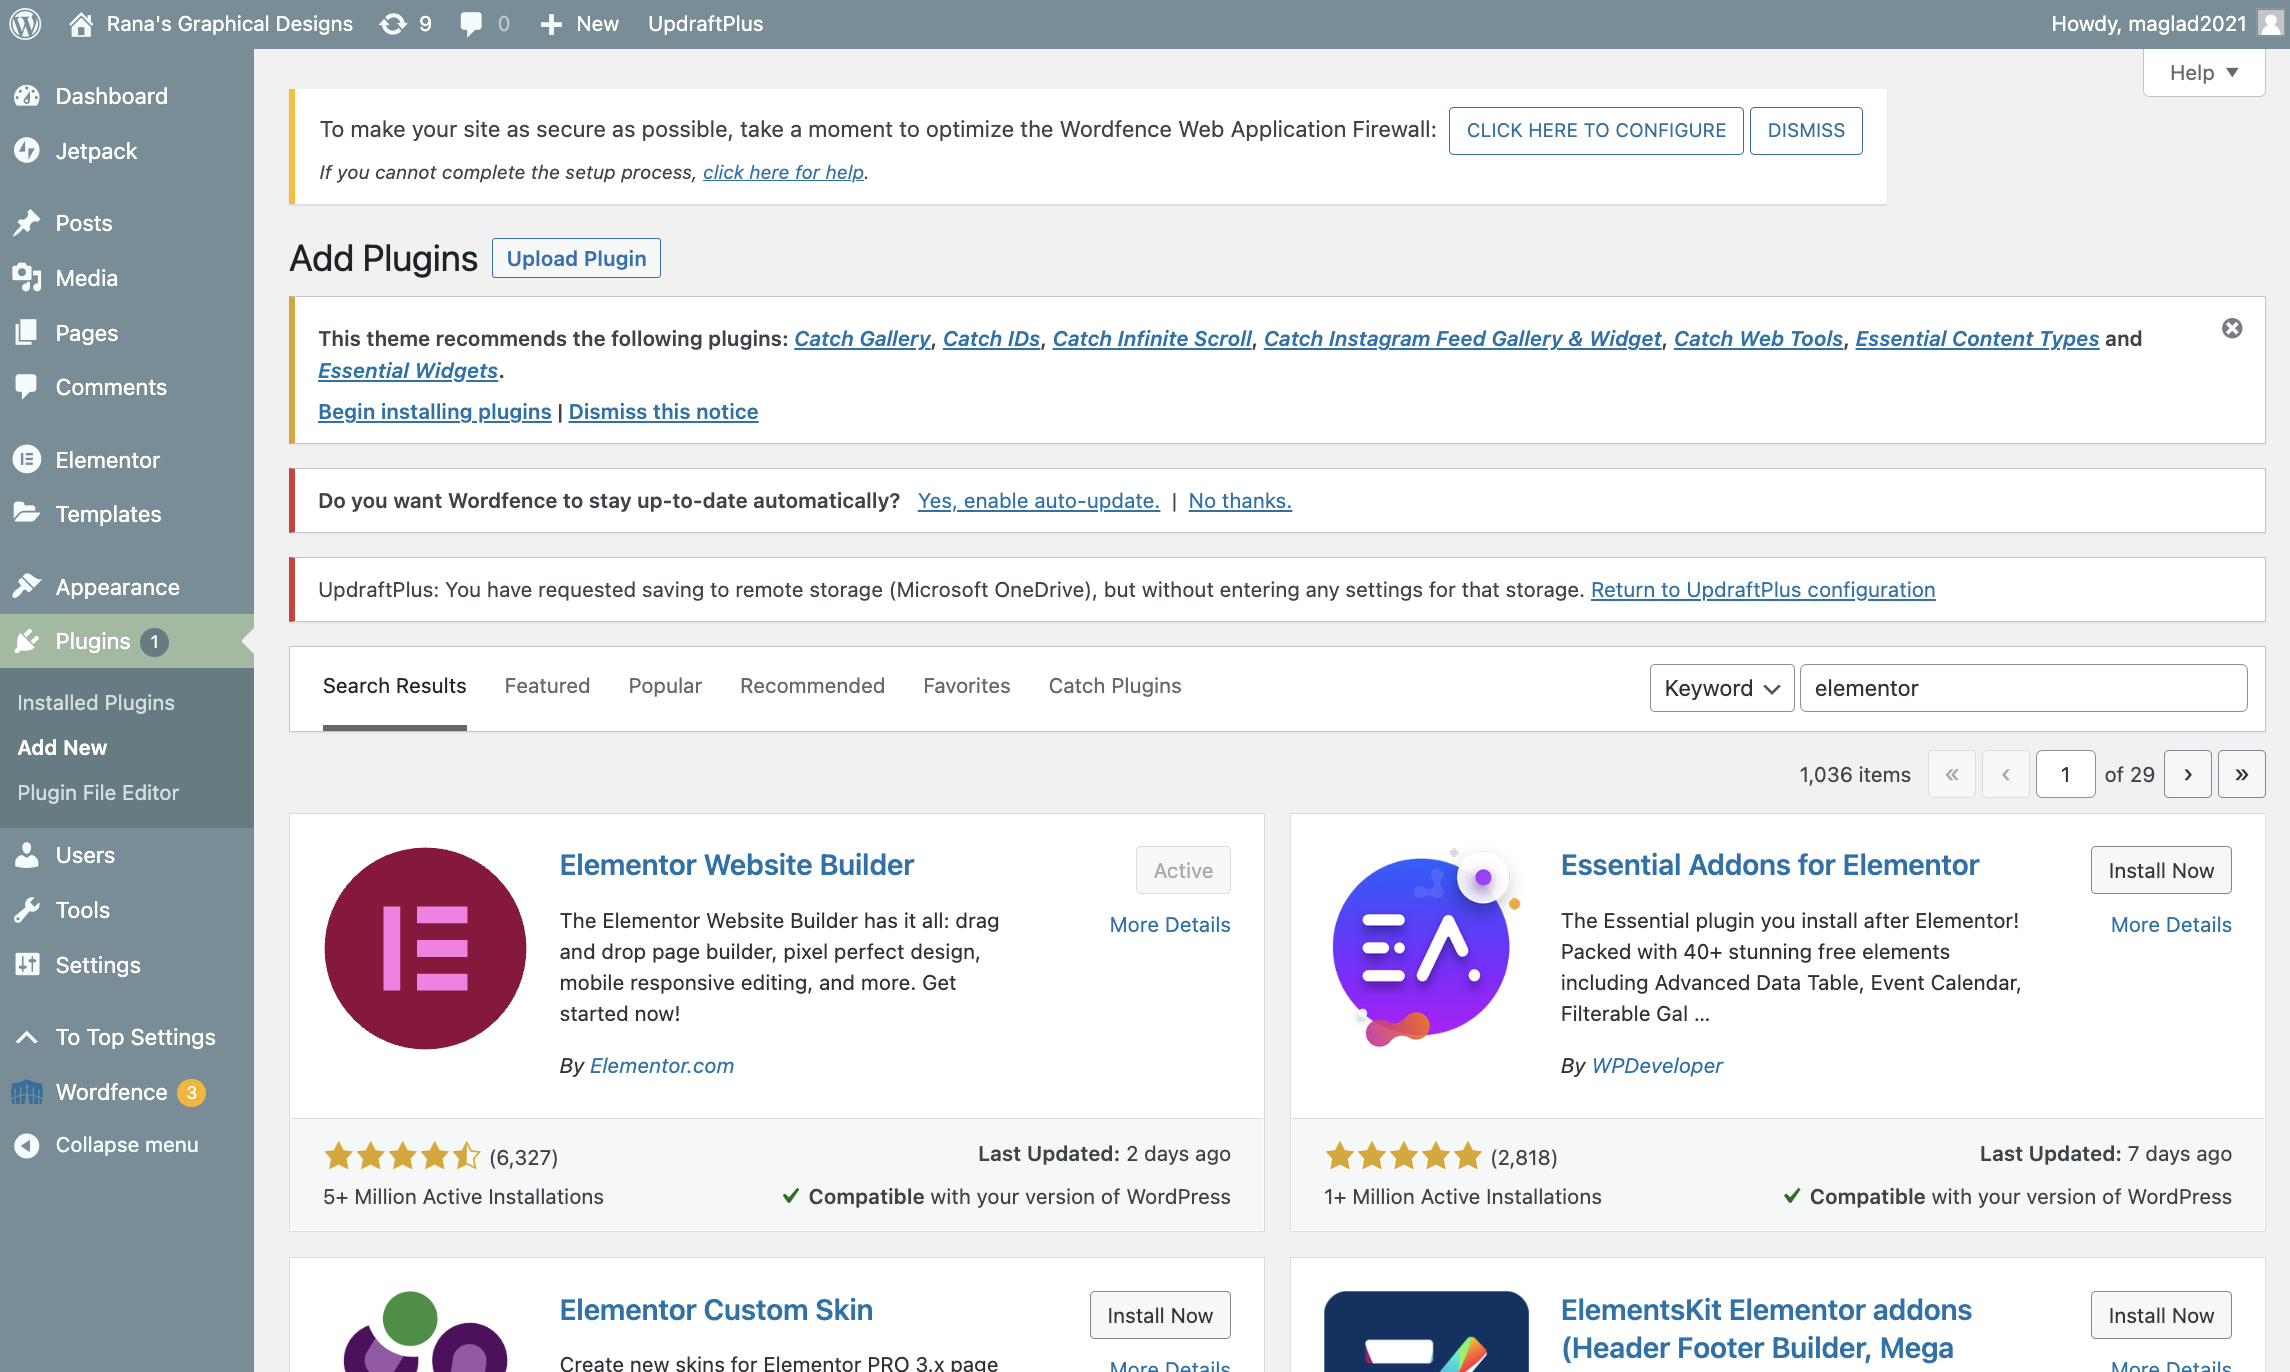This screenshot has width=2290, height=1372.
Task: Click the Plugins plug icon
Action: pyautogui.click(x=27, y=641)
